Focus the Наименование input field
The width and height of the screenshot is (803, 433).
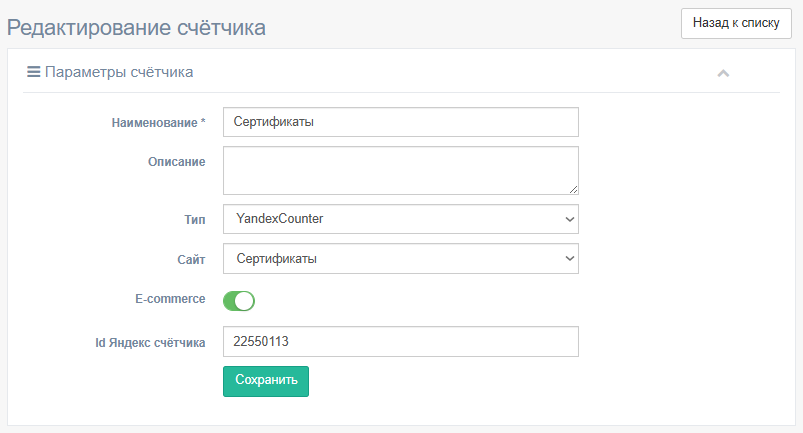(x=400, y=122)
